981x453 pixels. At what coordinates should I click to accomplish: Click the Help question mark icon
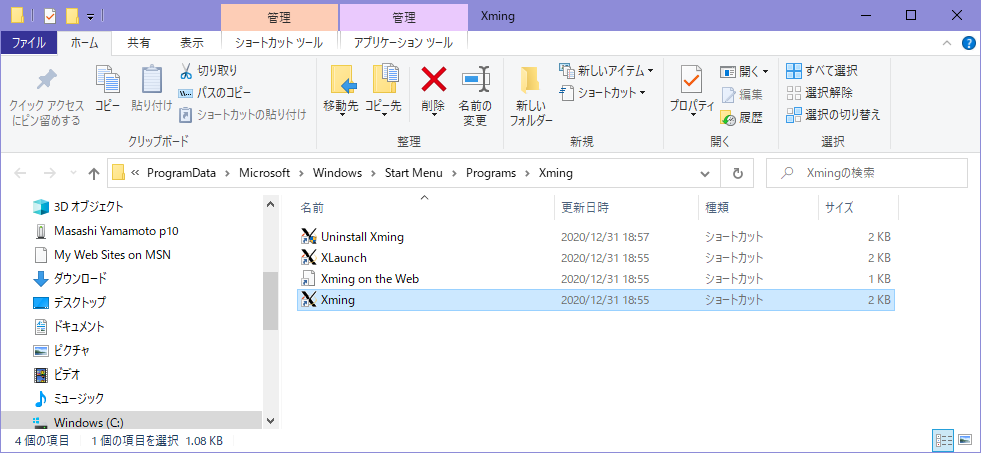pyautogui.click(x=968, y=43)
